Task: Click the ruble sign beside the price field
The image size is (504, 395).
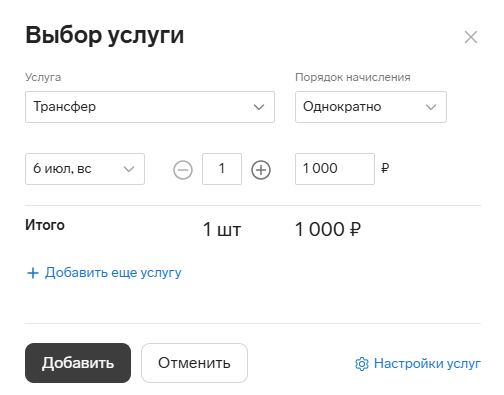Action: coord(385,168)
